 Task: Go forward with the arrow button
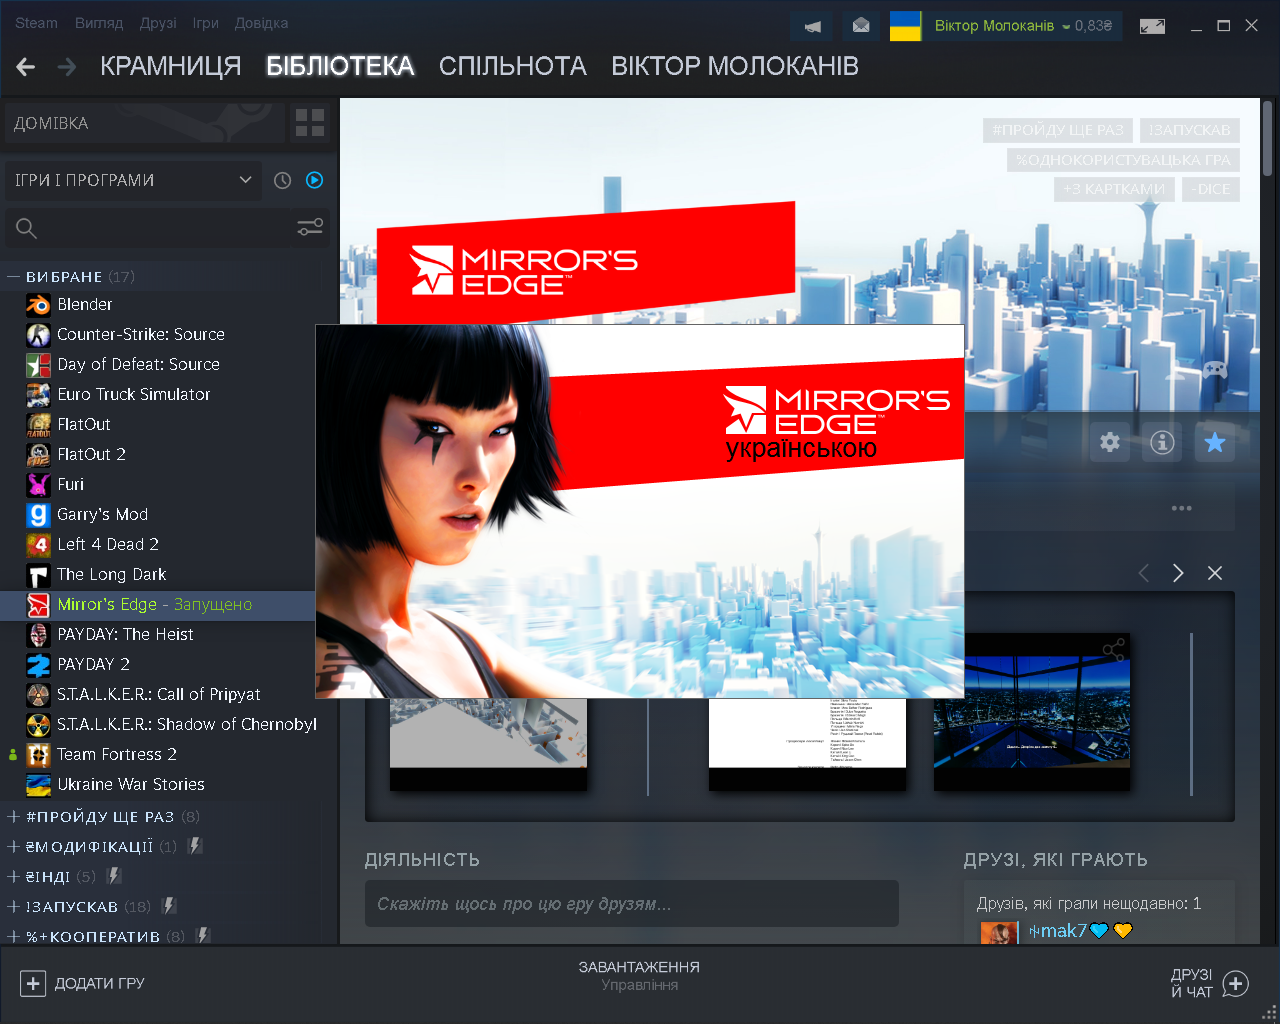pos(67,67)
